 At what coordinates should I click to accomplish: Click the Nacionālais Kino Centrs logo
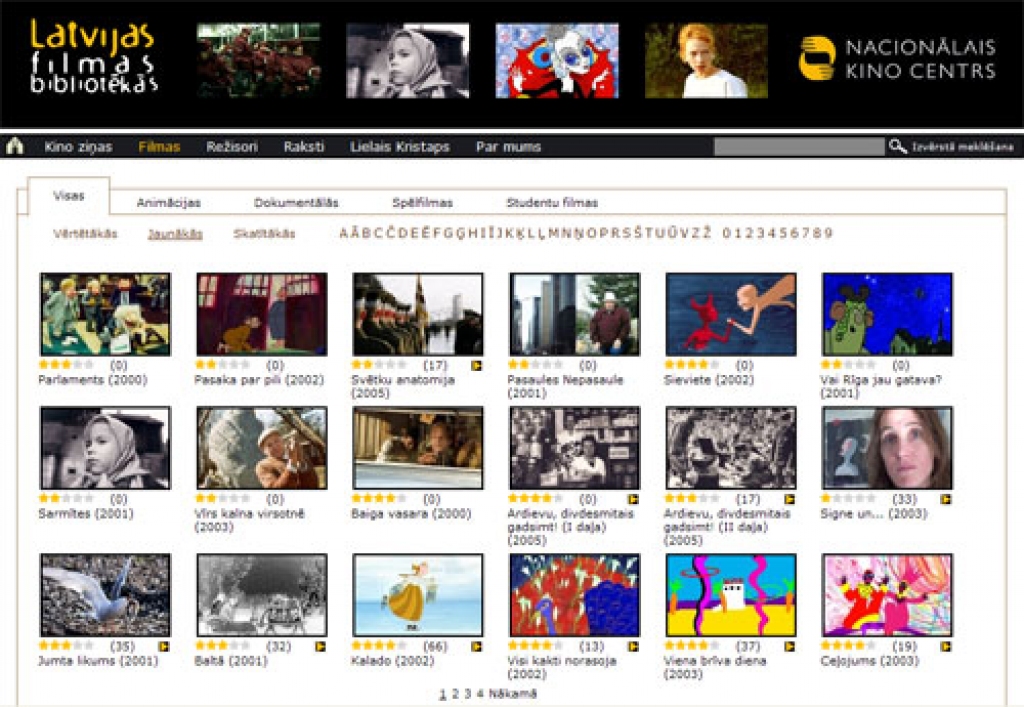[897, 59]
